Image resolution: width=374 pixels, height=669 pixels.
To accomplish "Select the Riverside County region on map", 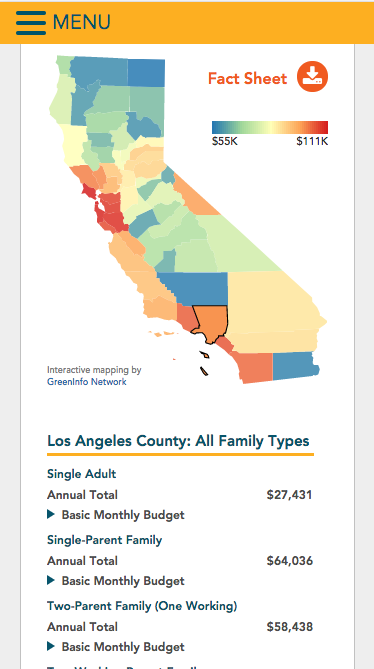I will coord(275,341).
